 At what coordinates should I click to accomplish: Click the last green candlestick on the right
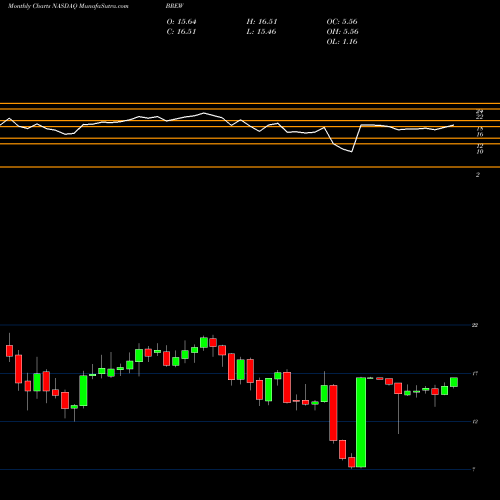click(454, 382)
